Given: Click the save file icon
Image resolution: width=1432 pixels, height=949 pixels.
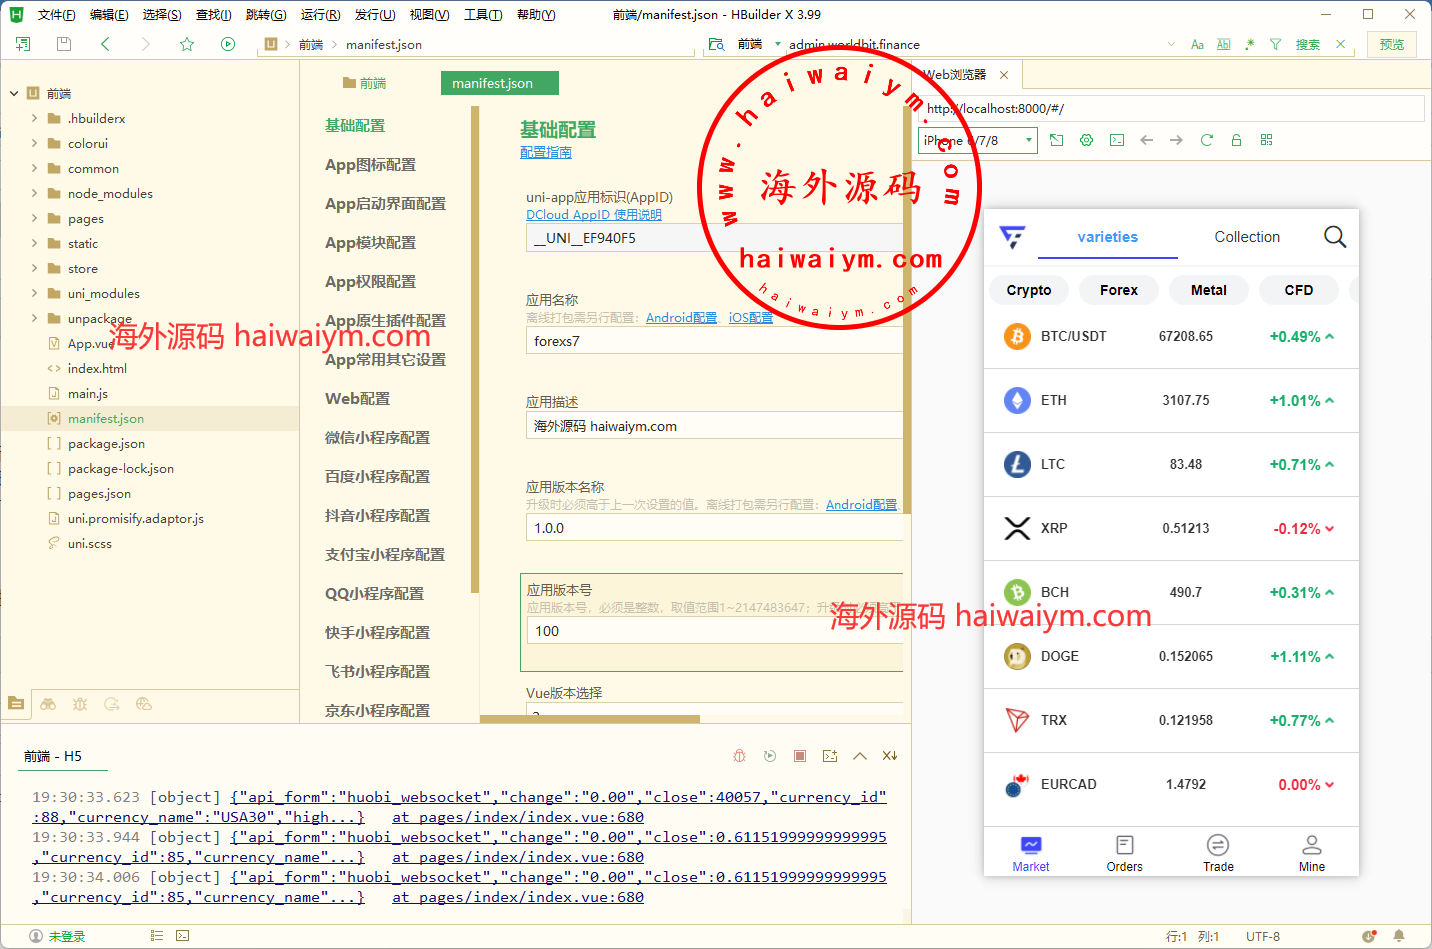Looking at the screenshot, I should point(64,44).
